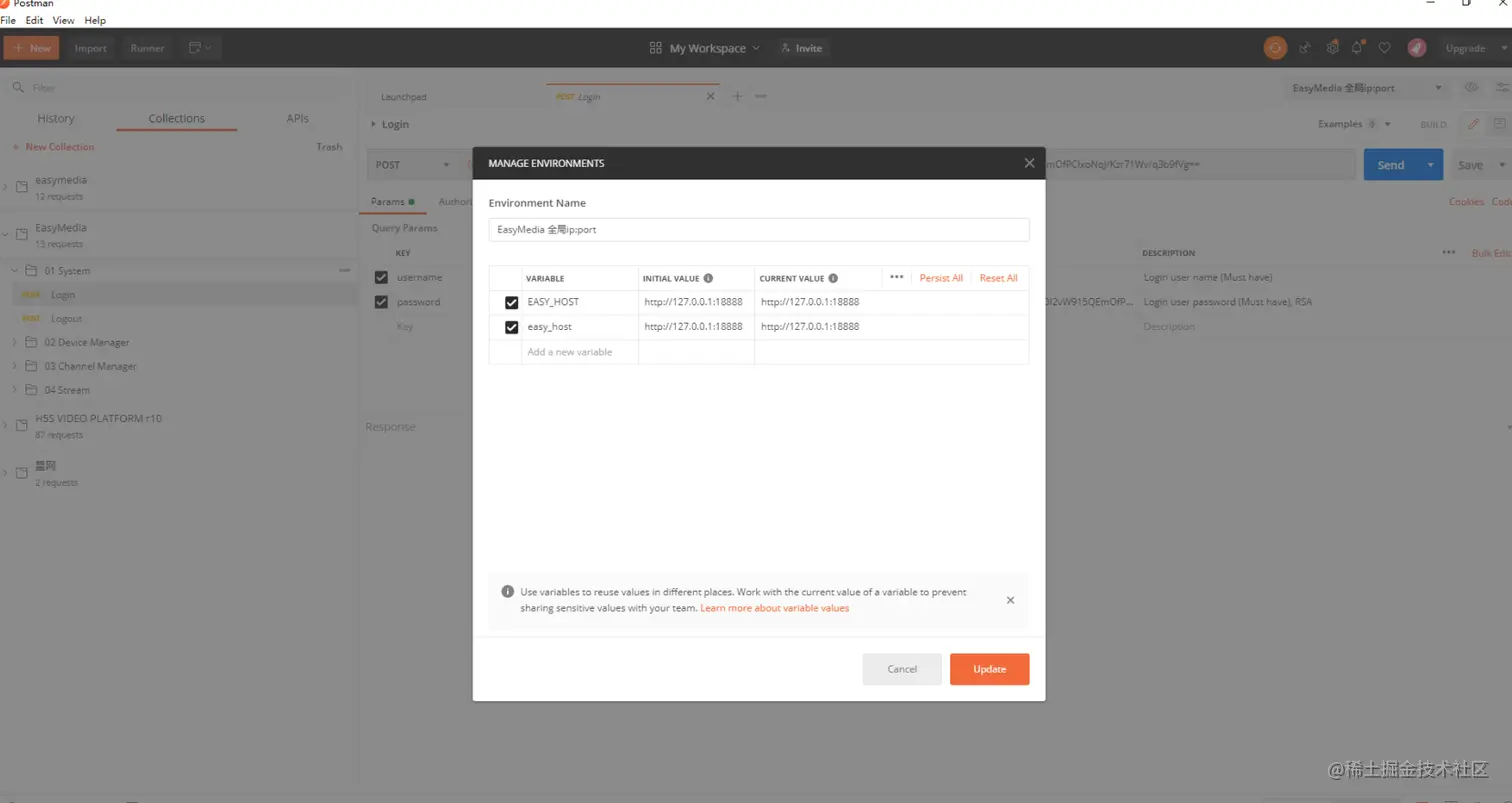
Task: Open the File menu
Action: click(8, 20)
